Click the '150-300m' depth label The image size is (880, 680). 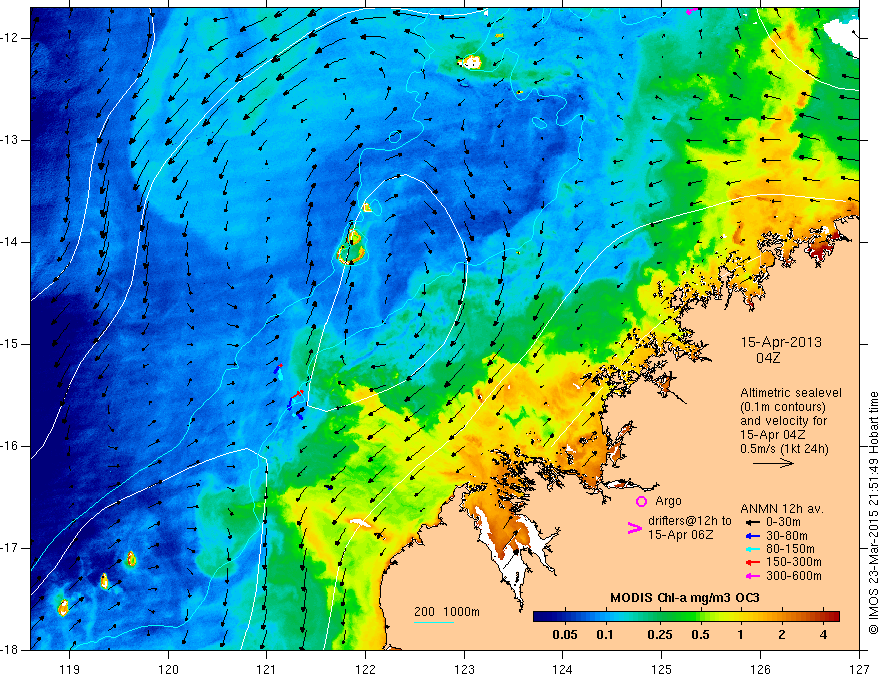click(794, 563)
